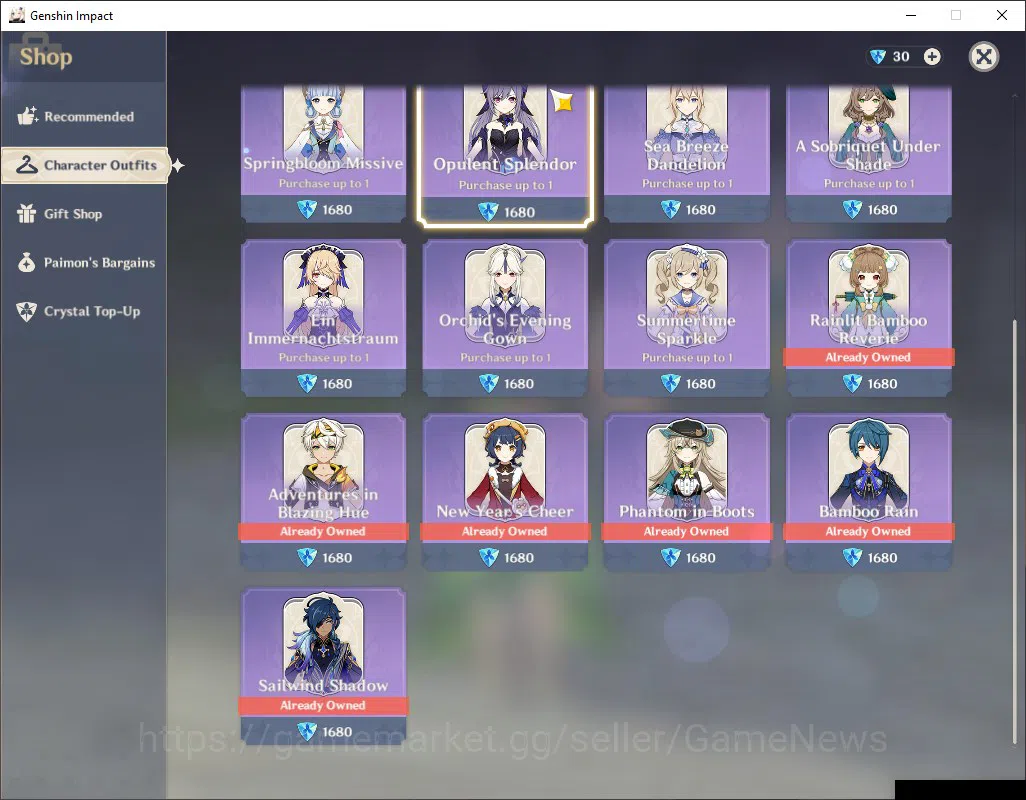Click the 30 crystal balance value
This screenshot has height=800, width=1026.
click(901, 57)
